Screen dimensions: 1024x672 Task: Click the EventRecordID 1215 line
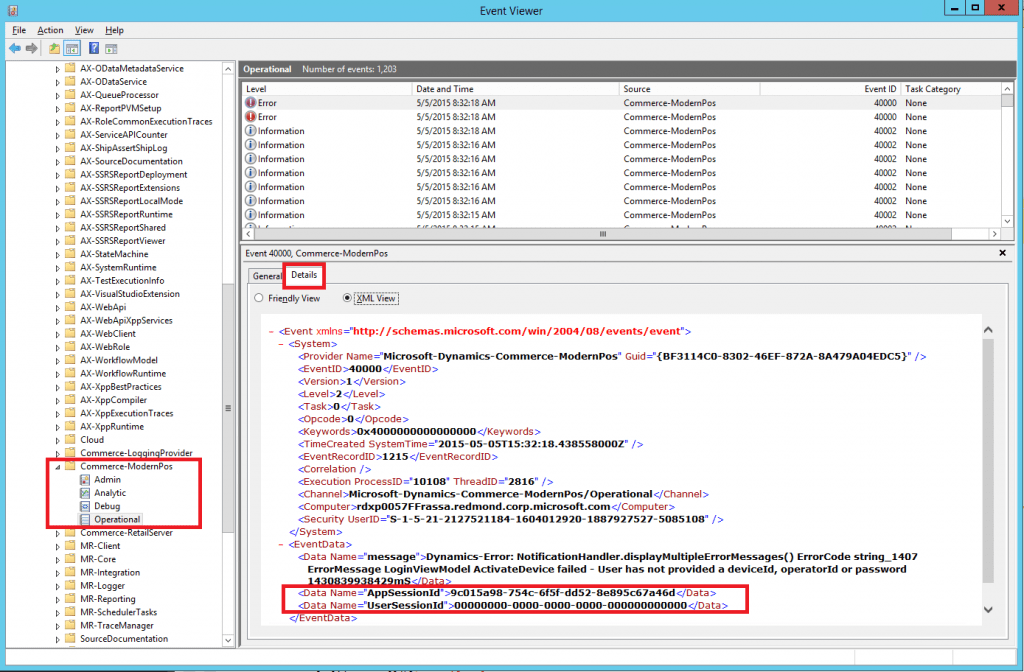398,456
